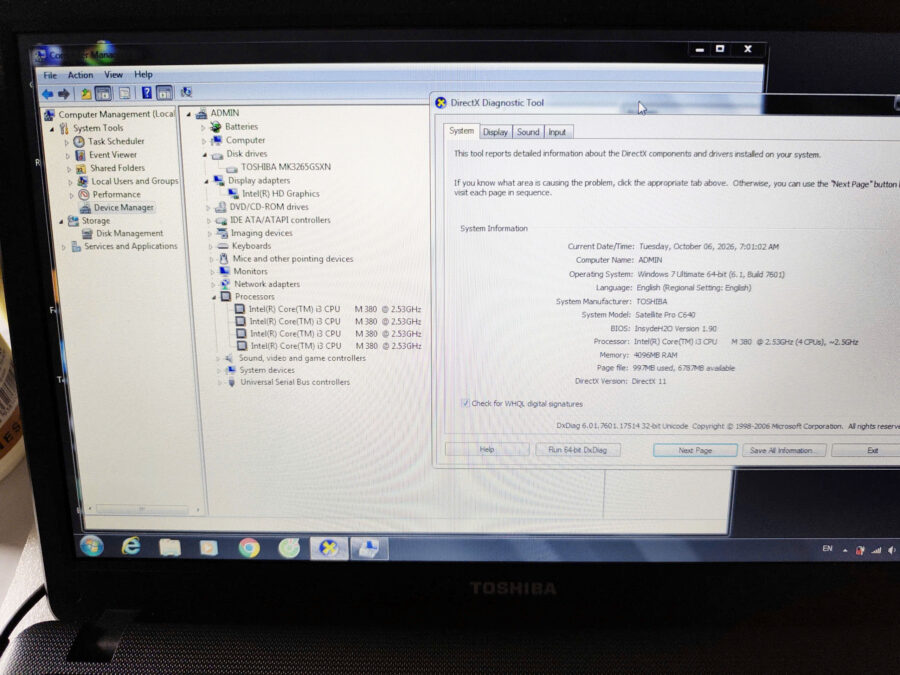The image size is (900, 675).
Task: Click the Forward arrow in Computer Management toolbar
Action: [x=64, y=94]
